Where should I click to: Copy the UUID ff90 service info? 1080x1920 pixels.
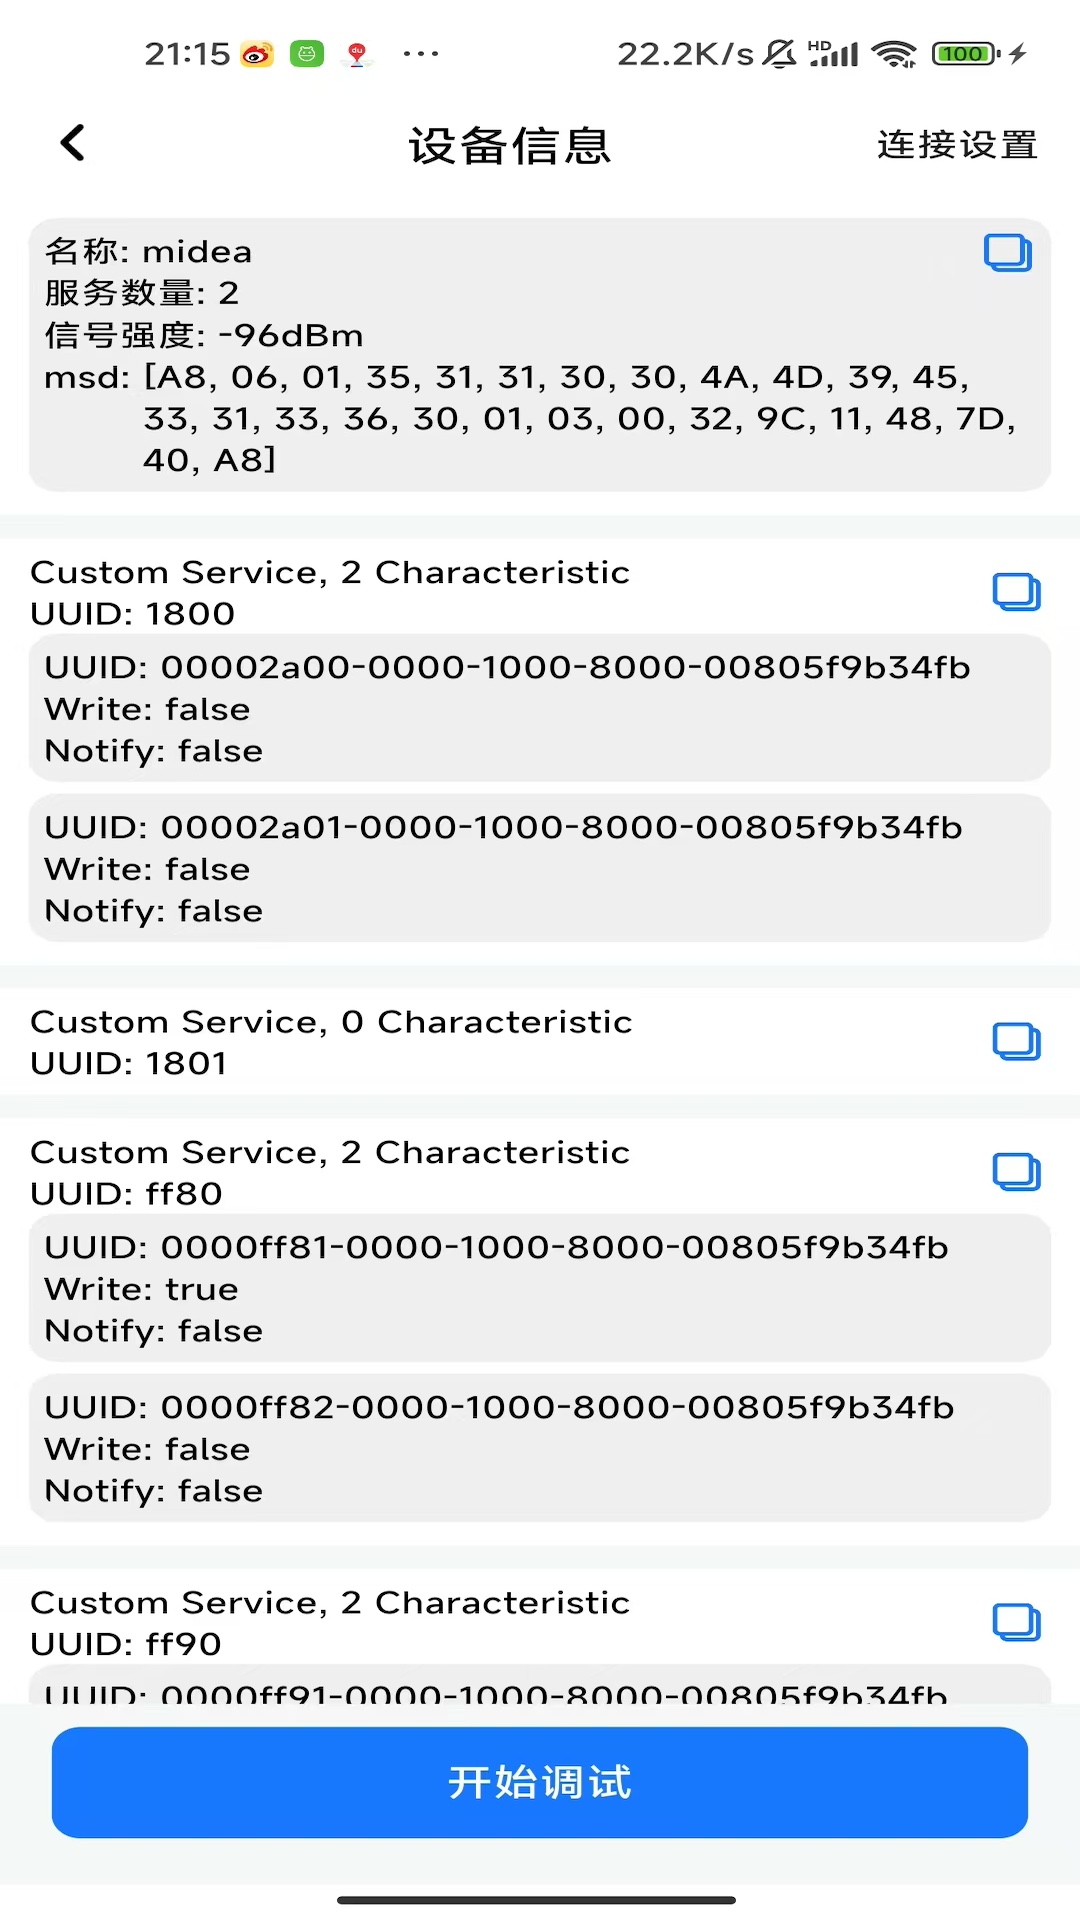coord(1016,1622)
